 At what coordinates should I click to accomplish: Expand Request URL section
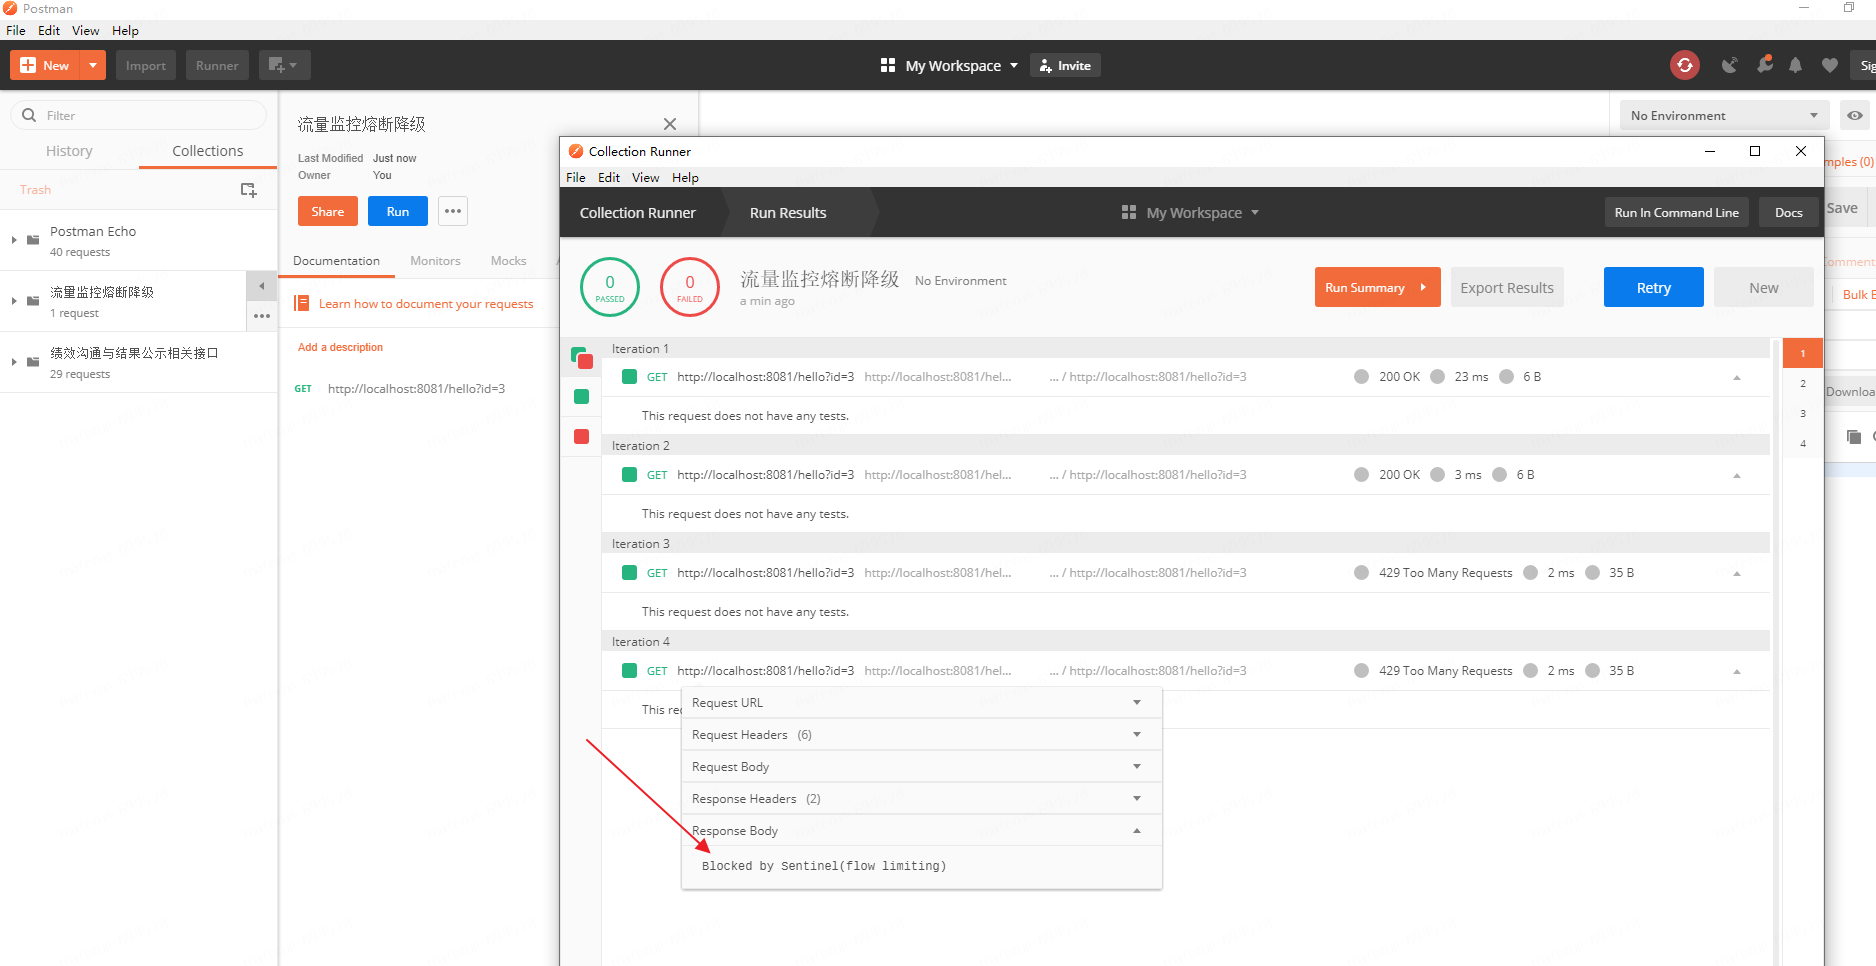[921, 703]
